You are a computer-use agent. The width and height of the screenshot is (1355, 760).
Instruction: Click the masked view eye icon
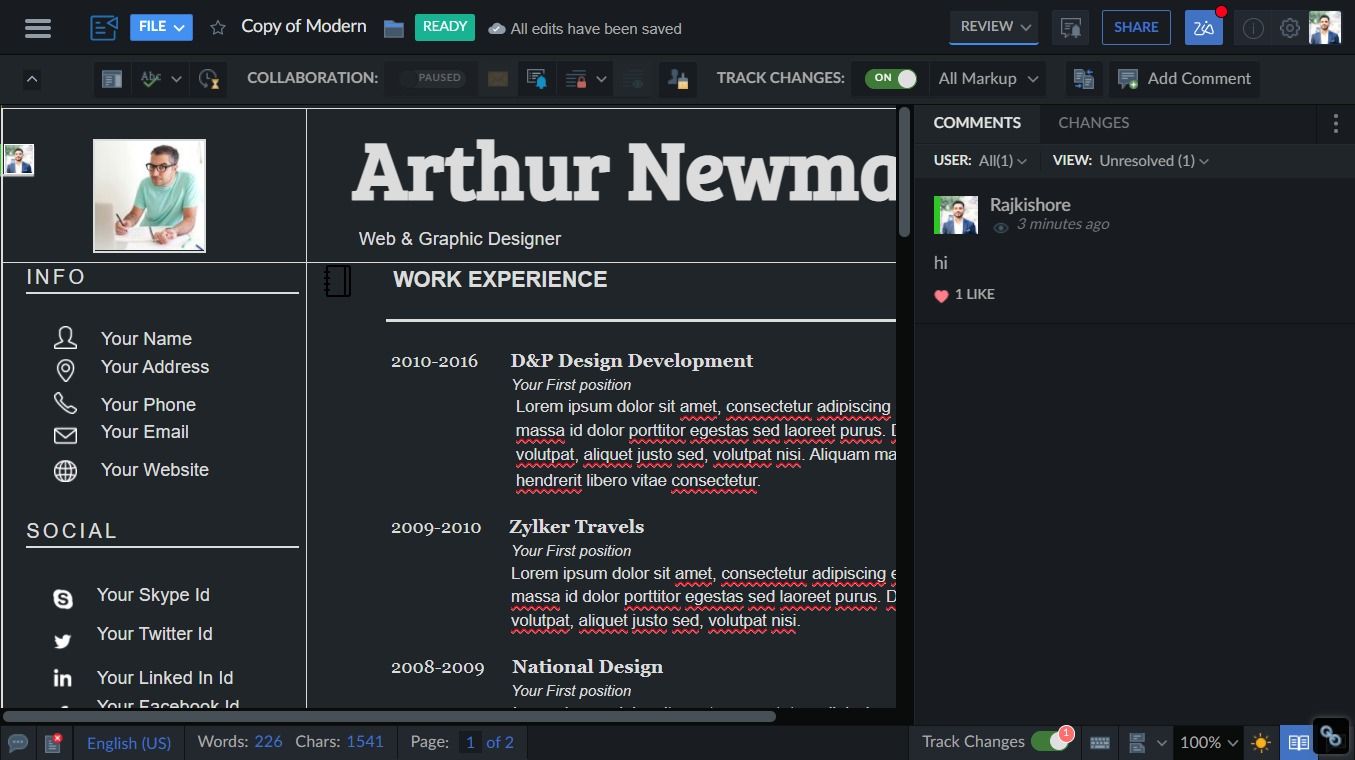click(634, 79)
